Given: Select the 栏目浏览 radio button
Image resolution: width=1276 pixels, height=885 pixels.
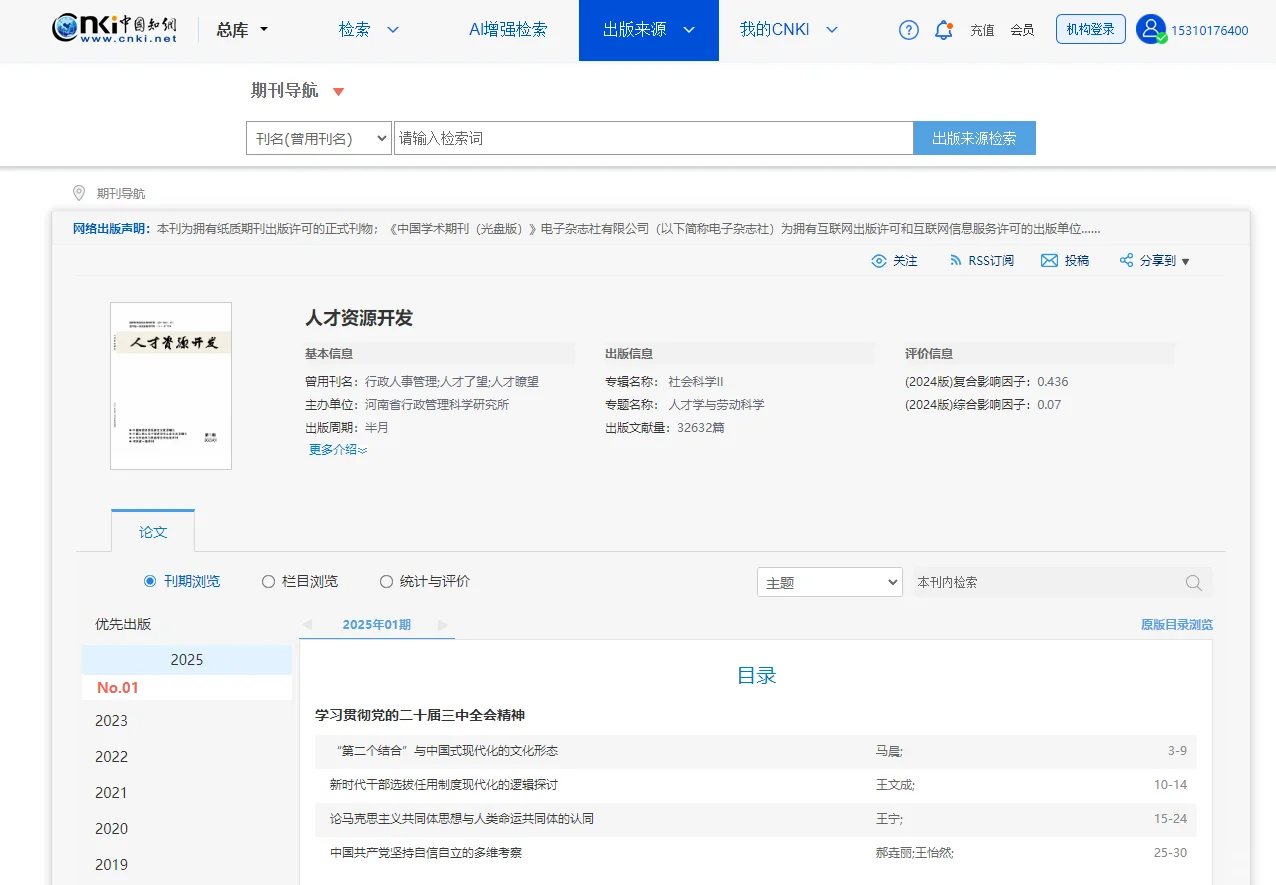Looking at the screenshot, I should point(268,581).
